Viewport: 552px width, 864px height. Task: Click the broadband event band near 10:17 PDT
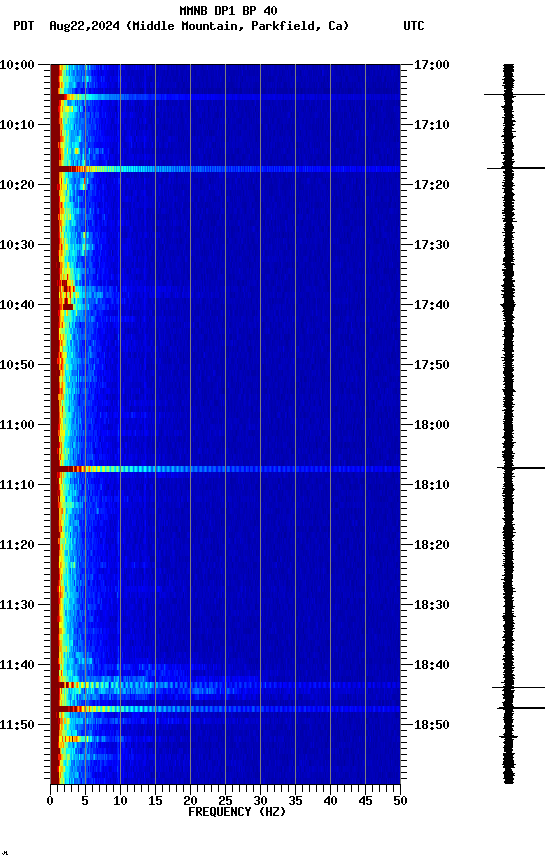(x=225, y=169)
